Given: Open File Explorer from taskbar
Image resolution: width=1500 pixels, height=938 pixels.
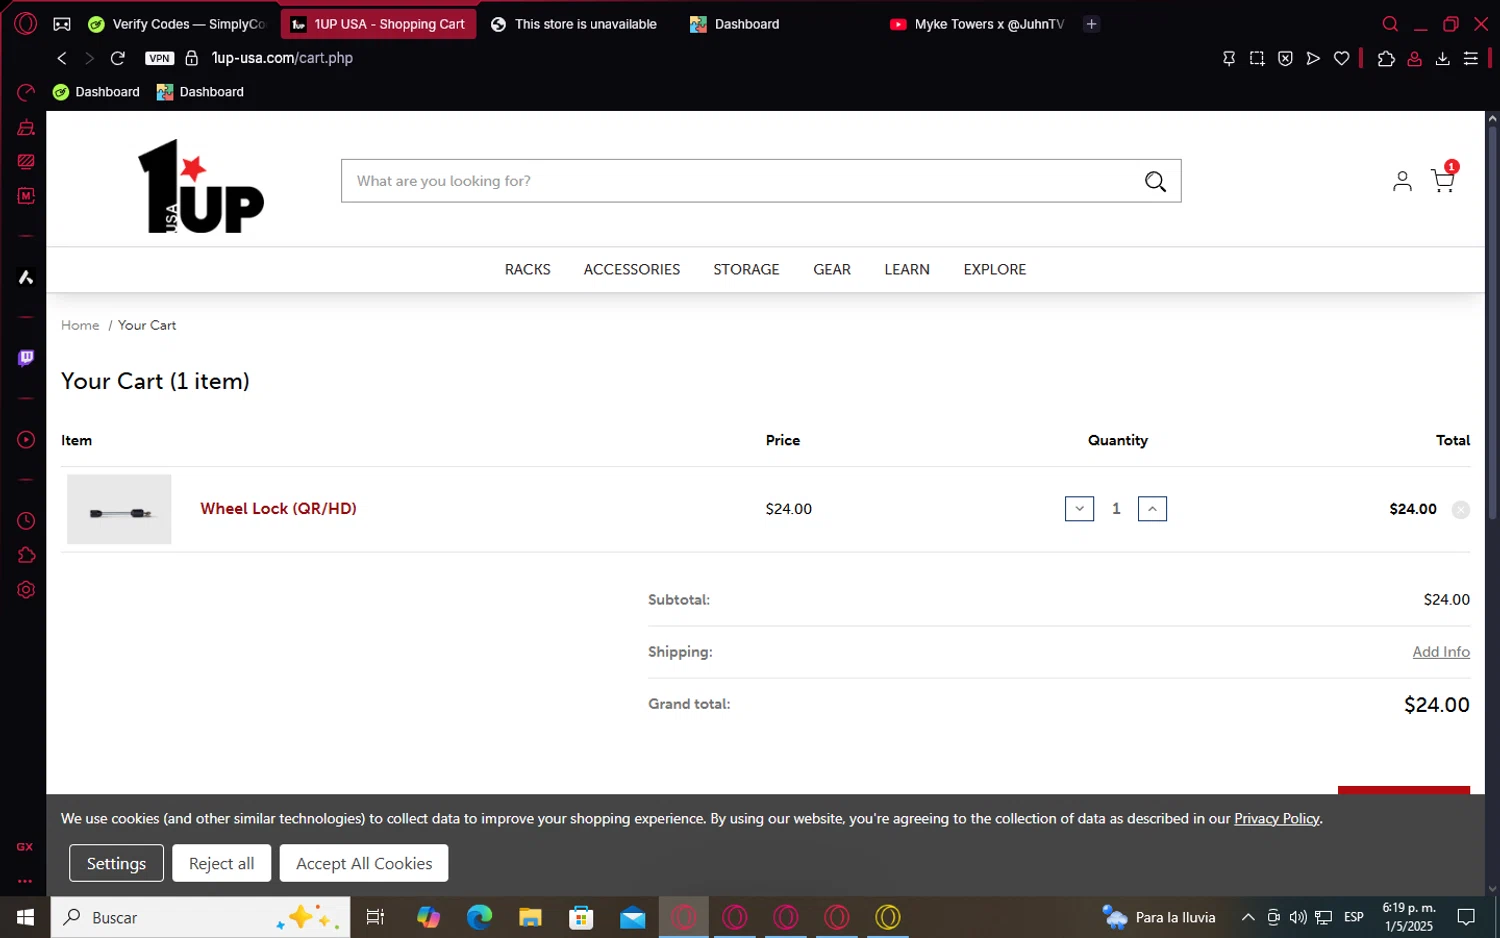Looking at the screenshot, I should (x=530, y=917).
